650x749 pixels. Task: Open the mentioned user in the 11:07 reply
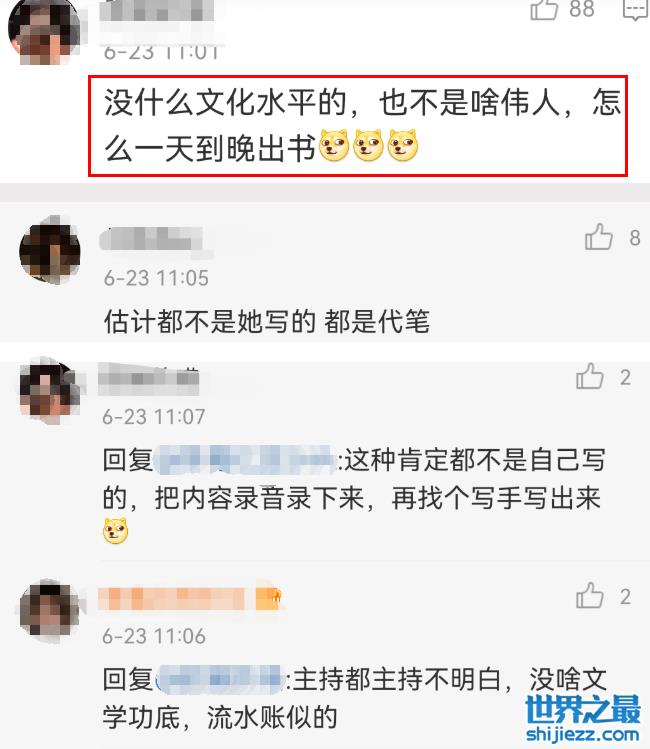click(245, 460)
